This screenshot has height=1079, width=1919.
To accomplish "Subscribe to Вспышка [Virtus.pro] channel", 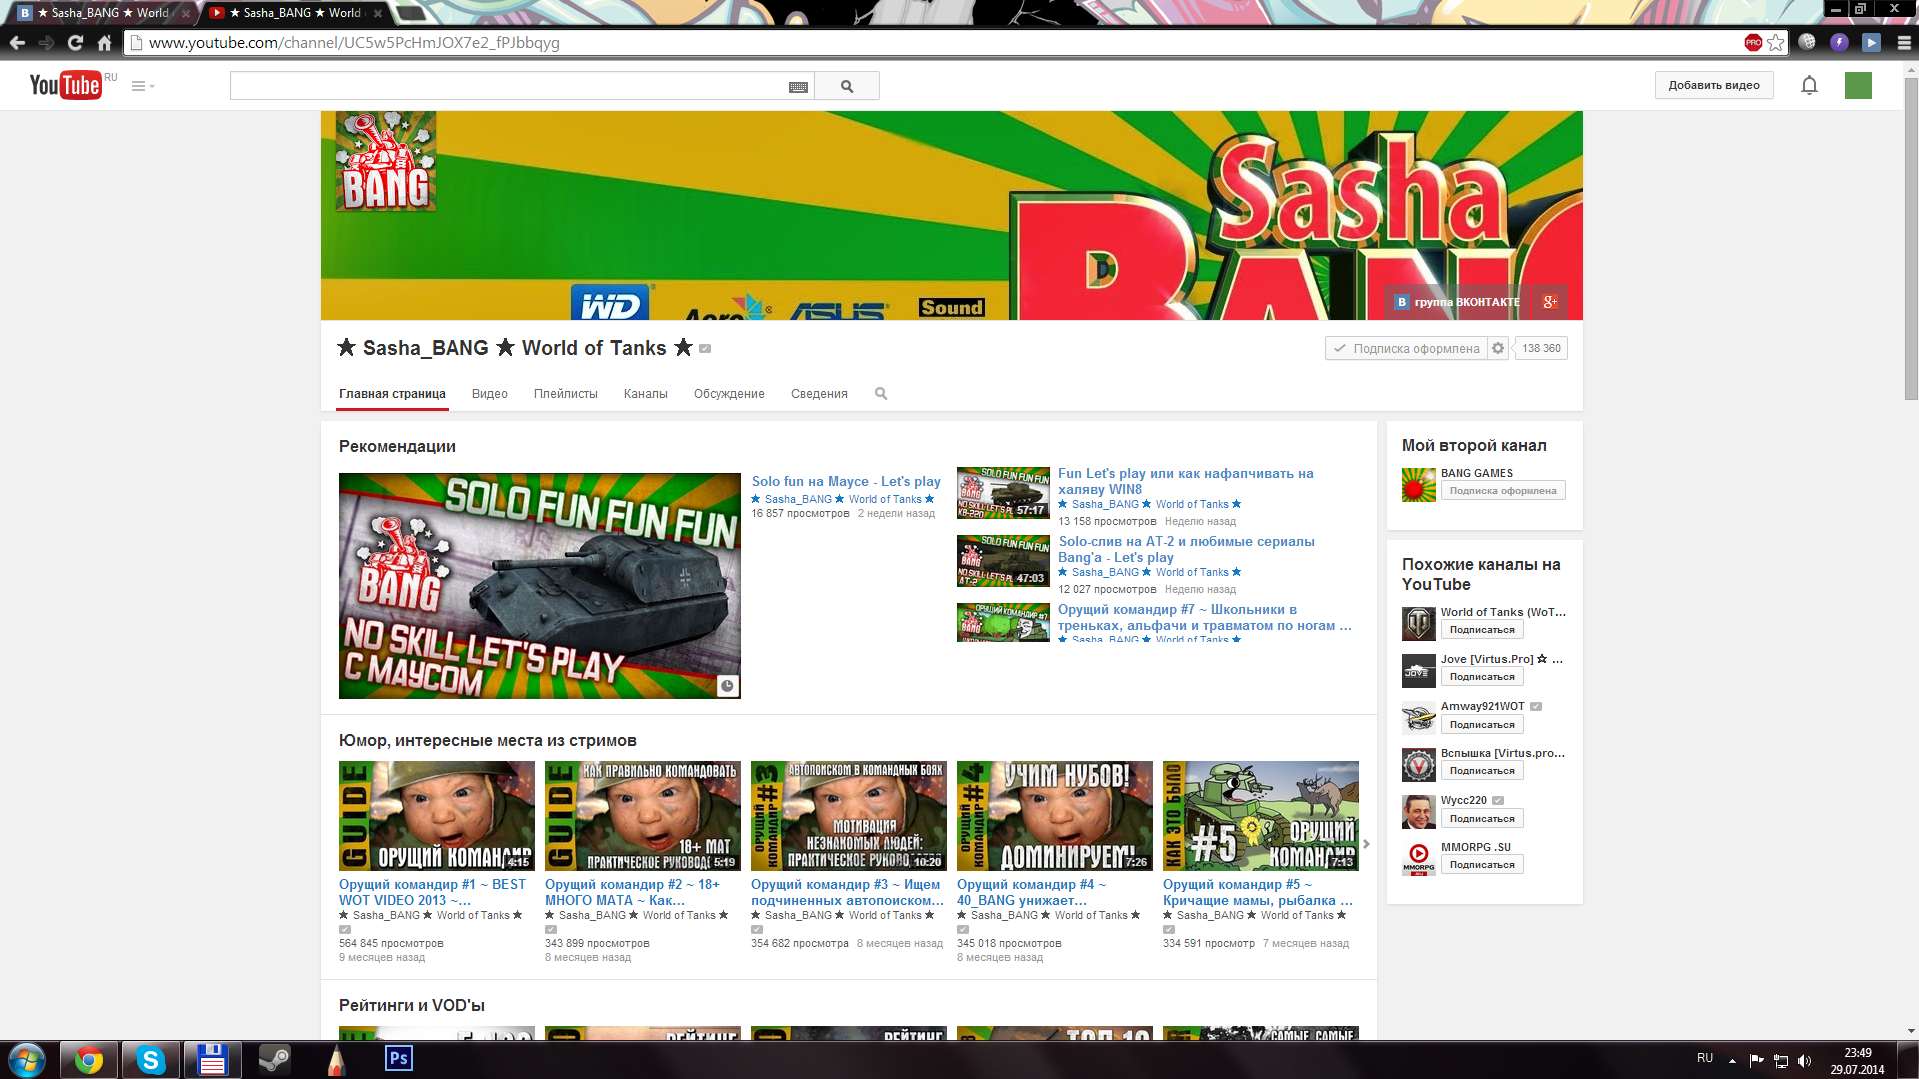I will [1482, 771].
